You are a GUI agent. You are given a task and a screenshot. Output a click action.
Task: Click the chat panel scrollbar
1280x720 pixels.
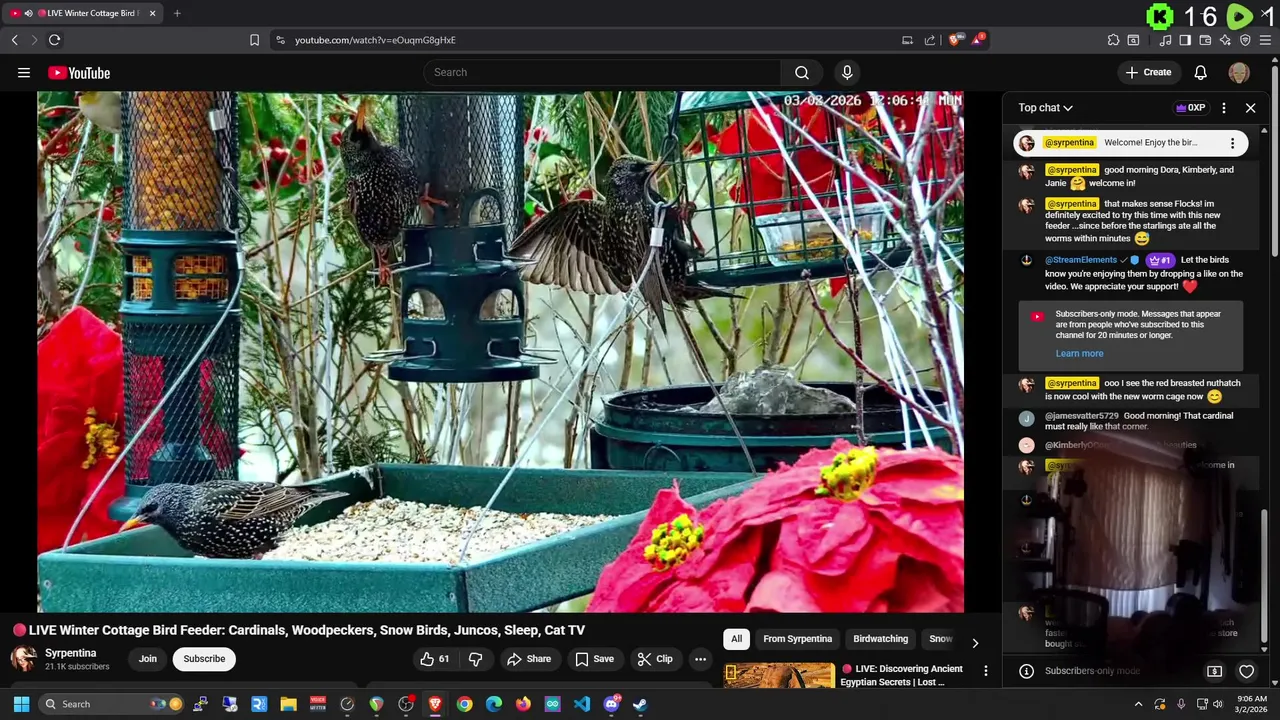(x=1264, y=575)
